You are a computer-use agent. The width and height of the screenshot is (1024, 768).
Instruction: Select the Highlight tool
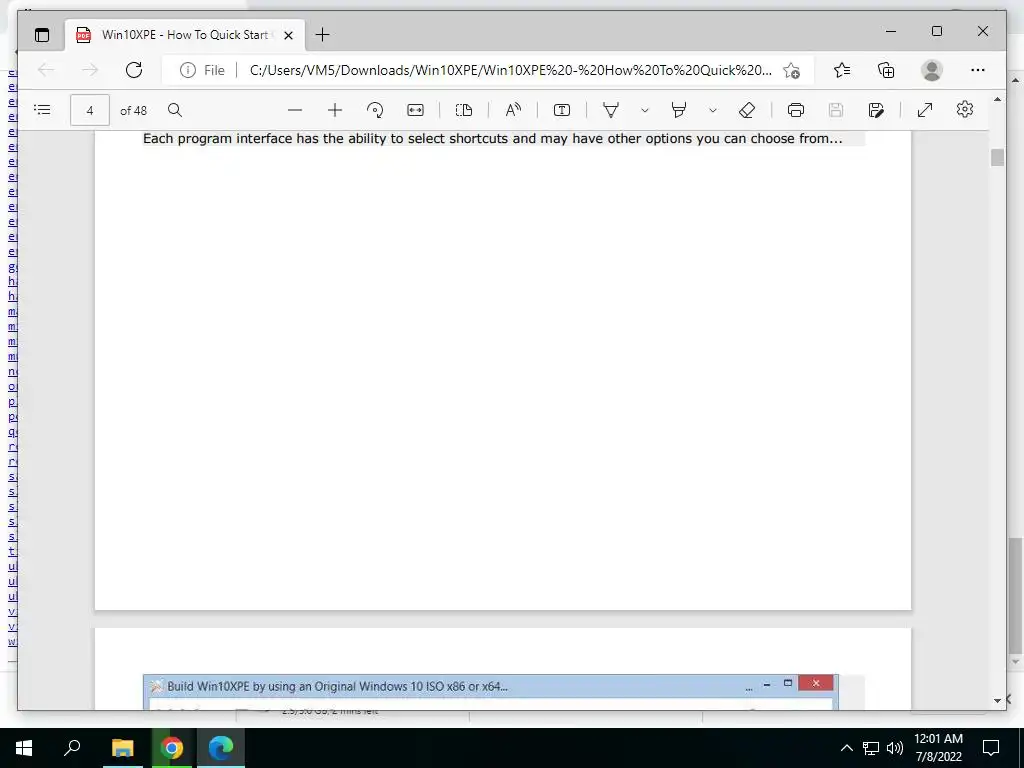coord(679,110)
